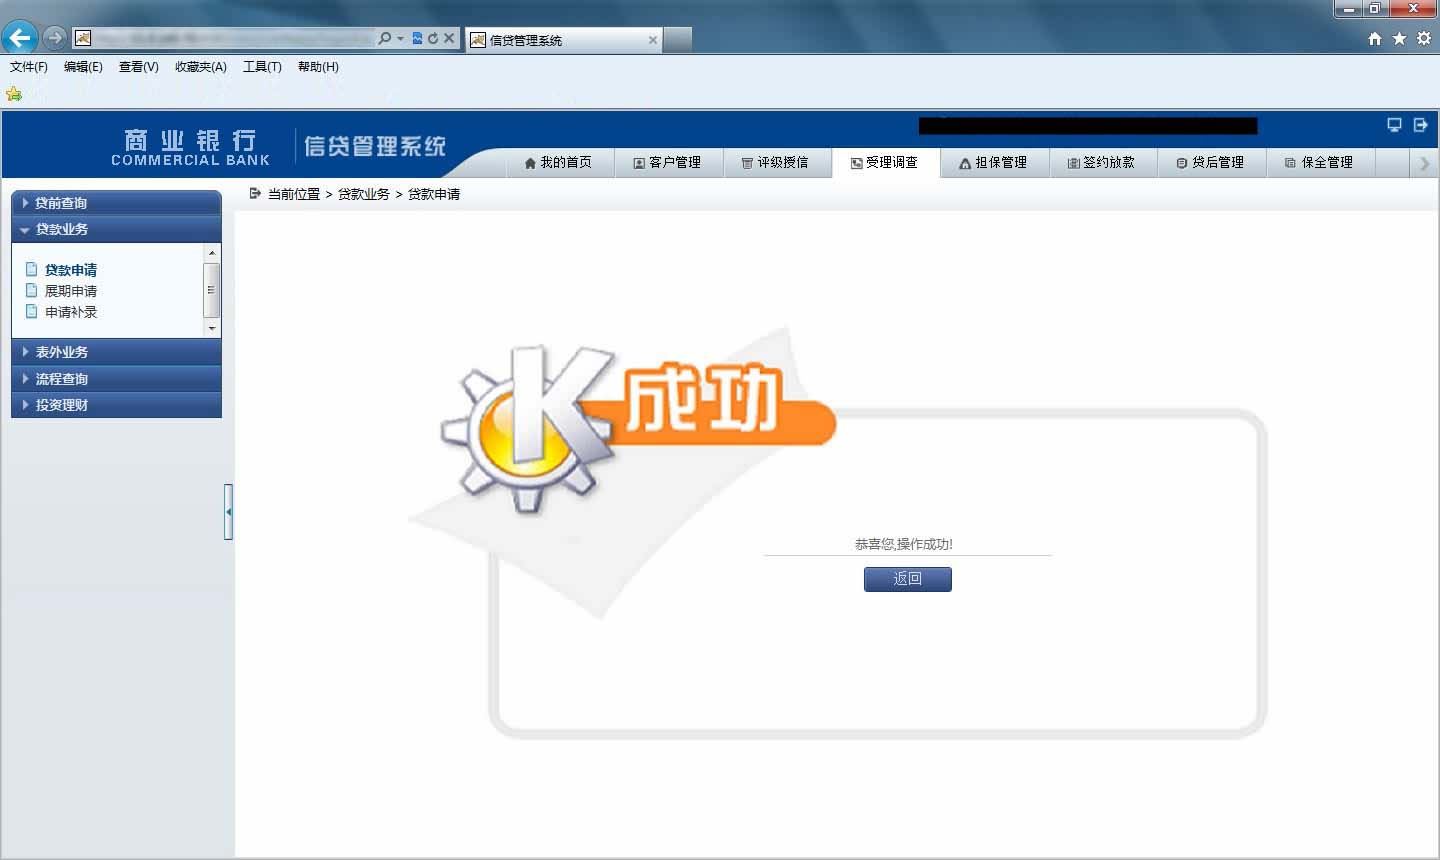Click 贷款业务 in the breadcrumb

(364, 194)
